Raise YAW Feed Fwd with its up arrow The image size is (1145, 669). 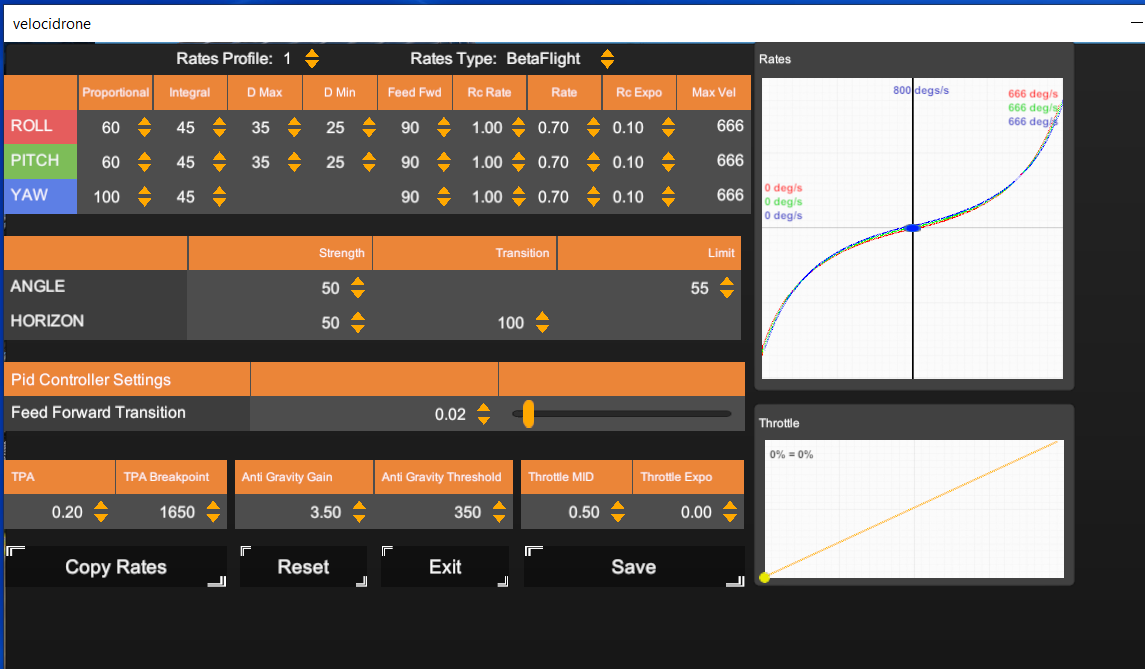443,191
